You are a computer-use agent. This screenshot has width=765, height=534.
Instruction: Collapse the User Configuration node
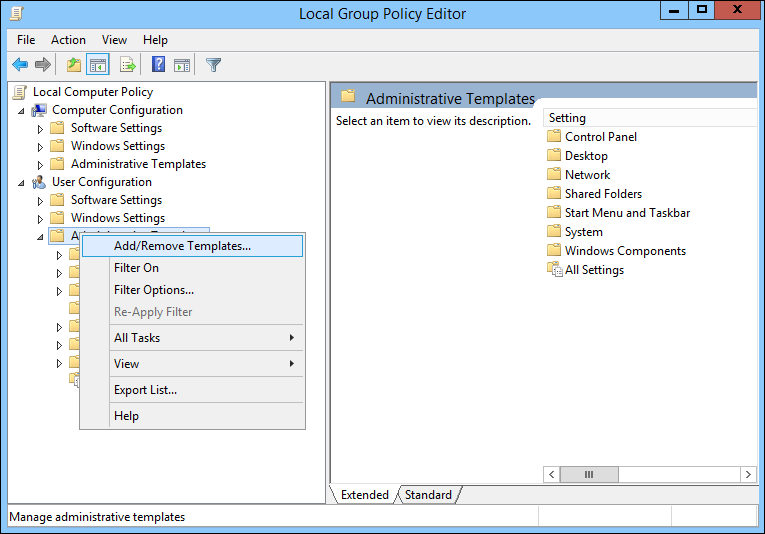coord(21,183)
